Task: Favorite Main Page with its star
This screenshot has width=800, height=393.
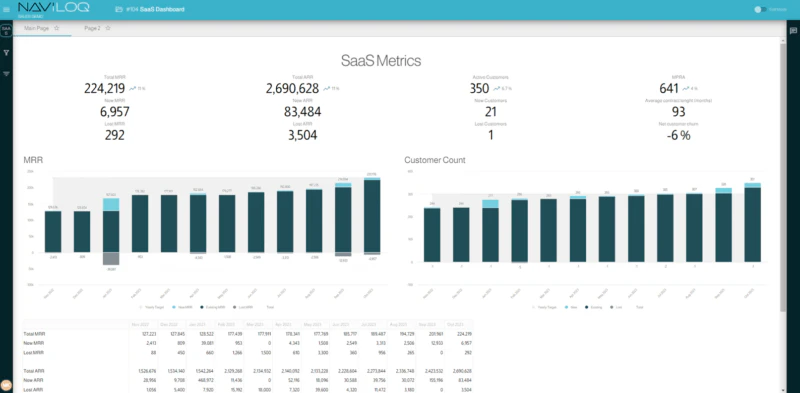Action: [x=57, y=29]
